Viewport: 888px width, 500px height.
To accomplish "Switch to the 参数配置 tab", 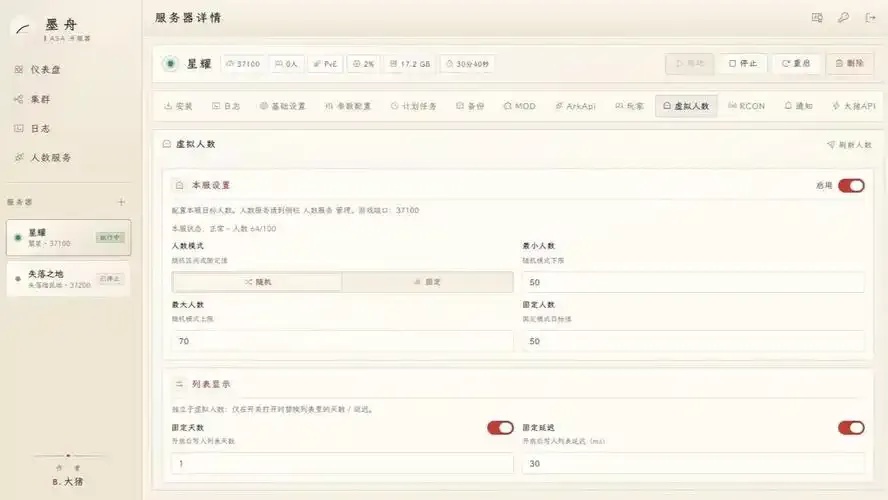I will click(348, 106).
